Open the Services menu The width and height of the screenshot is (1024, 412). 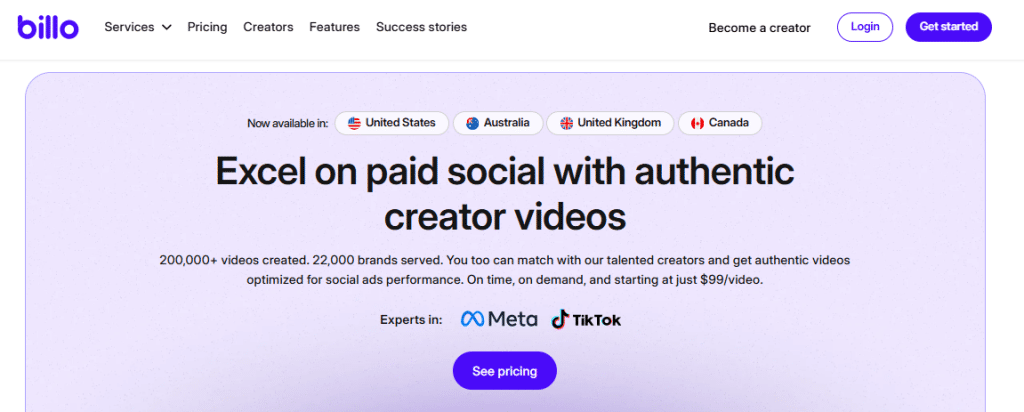click(130, 27)
